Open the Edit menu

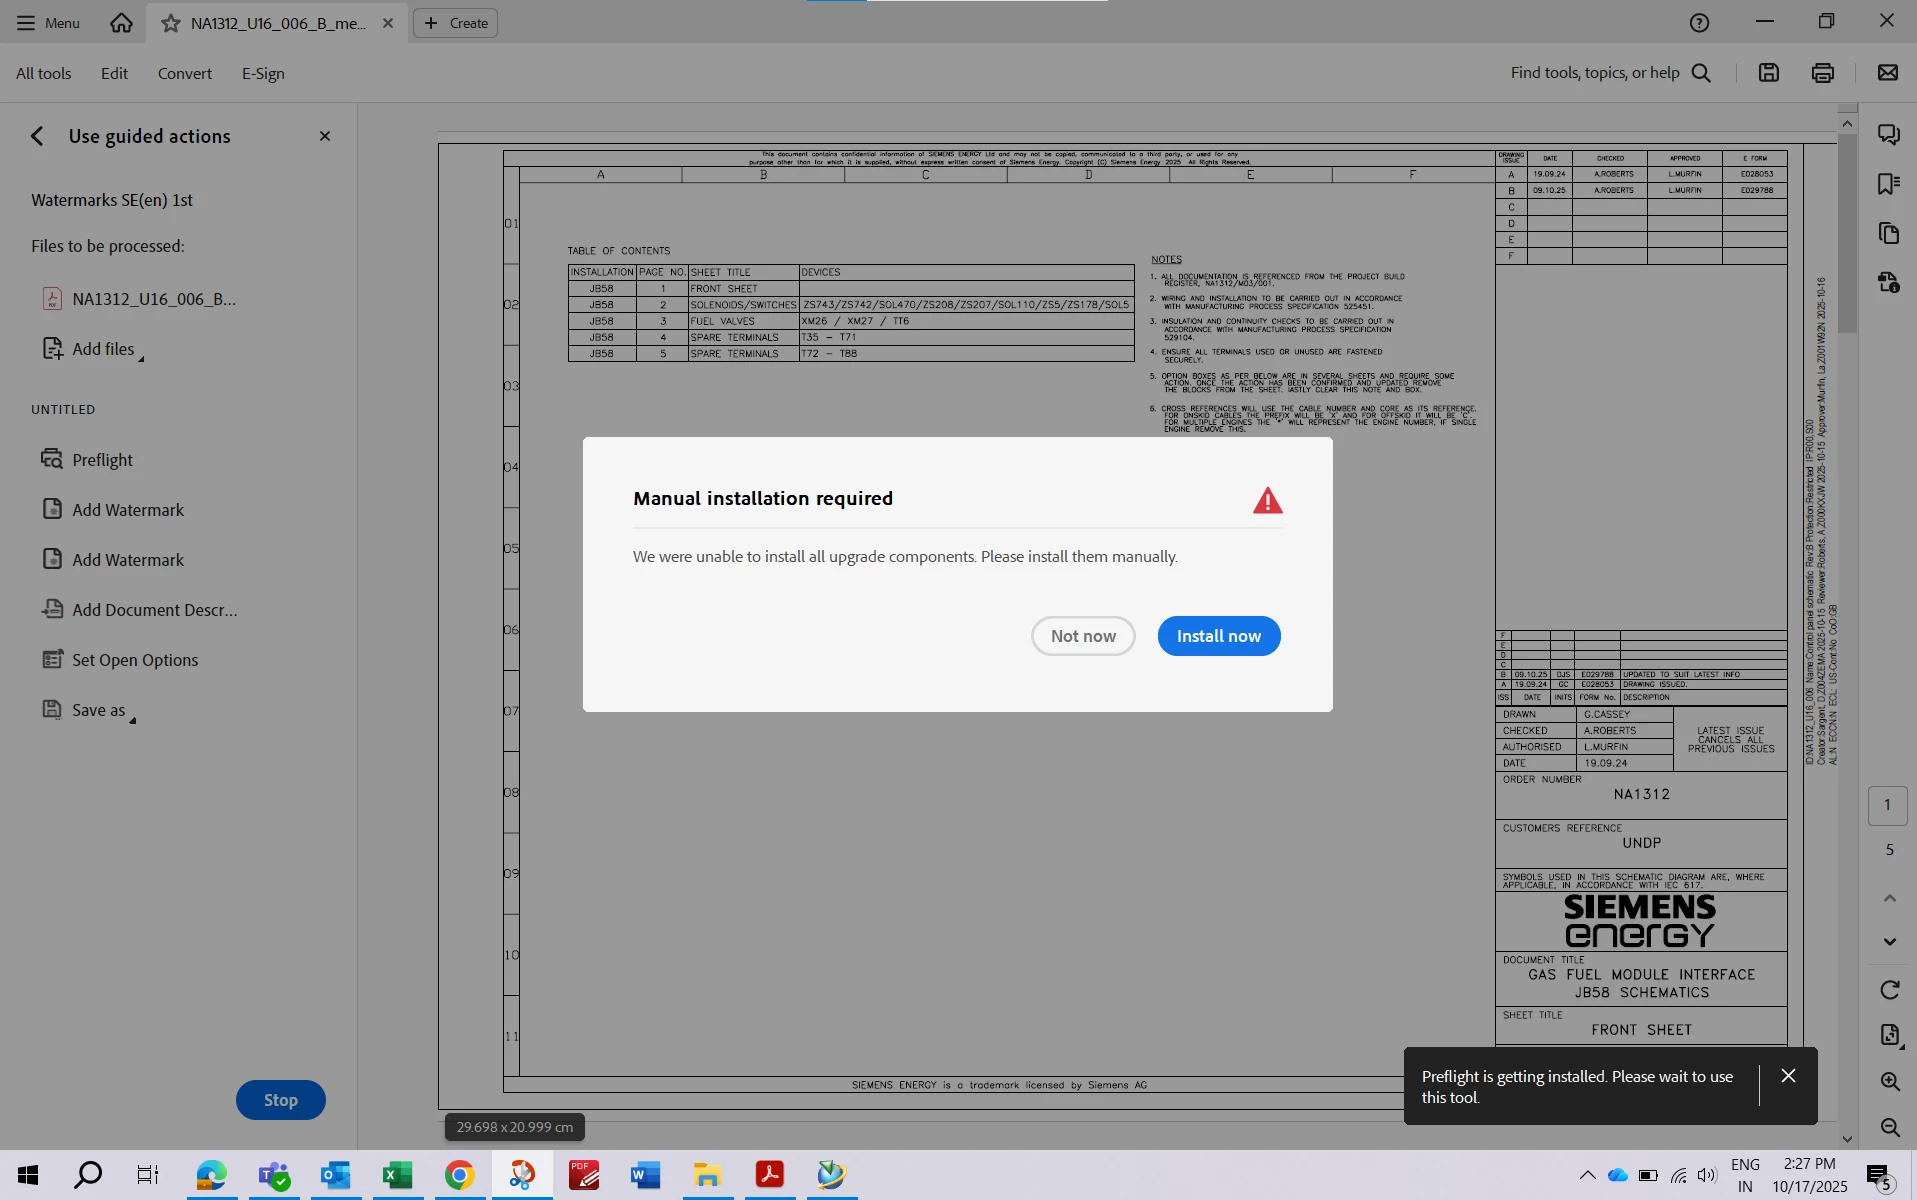(x=114, y=73)
